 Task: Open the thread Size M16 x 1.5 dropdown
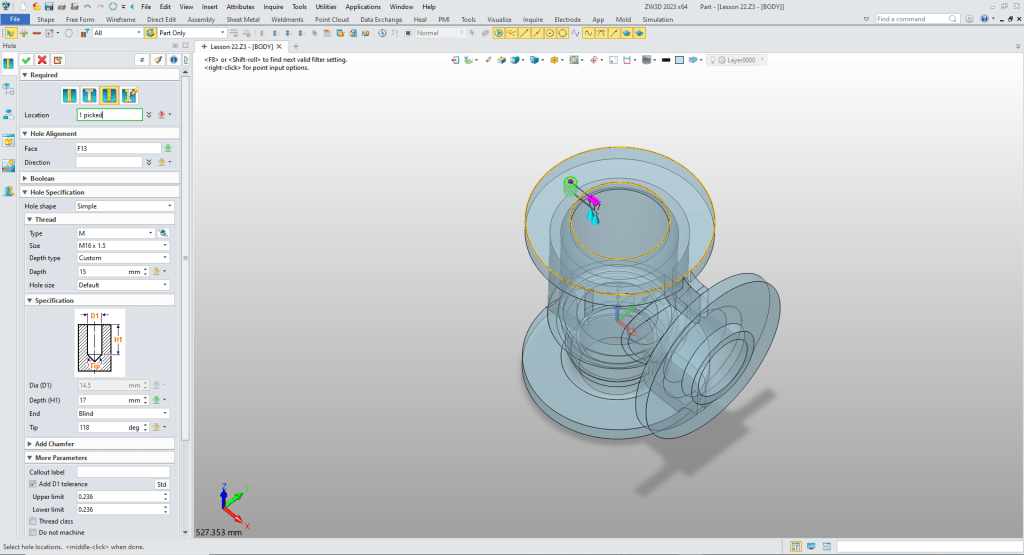pyautogui.click(x=122, y=245)
